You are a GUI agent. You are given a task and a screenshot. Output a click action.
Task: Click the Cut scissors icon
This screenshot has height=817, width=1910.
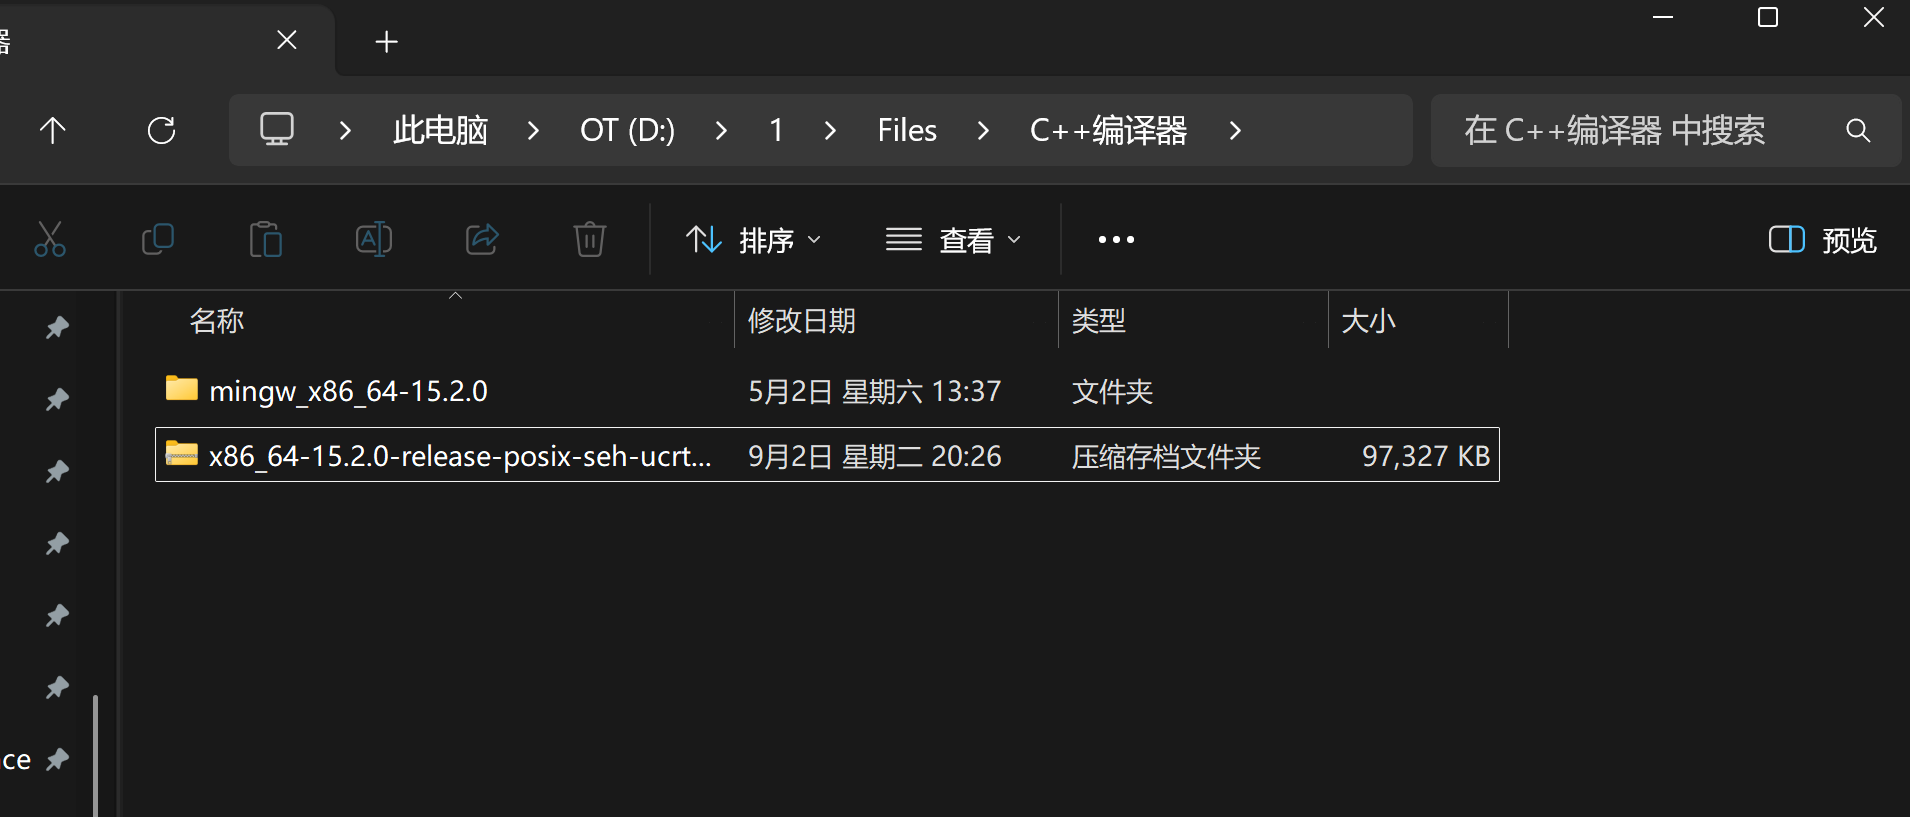(50, 240)
